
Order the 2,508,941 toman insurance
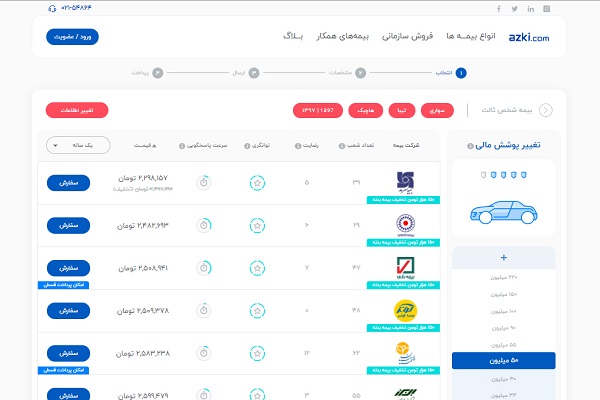pos(68,268)
